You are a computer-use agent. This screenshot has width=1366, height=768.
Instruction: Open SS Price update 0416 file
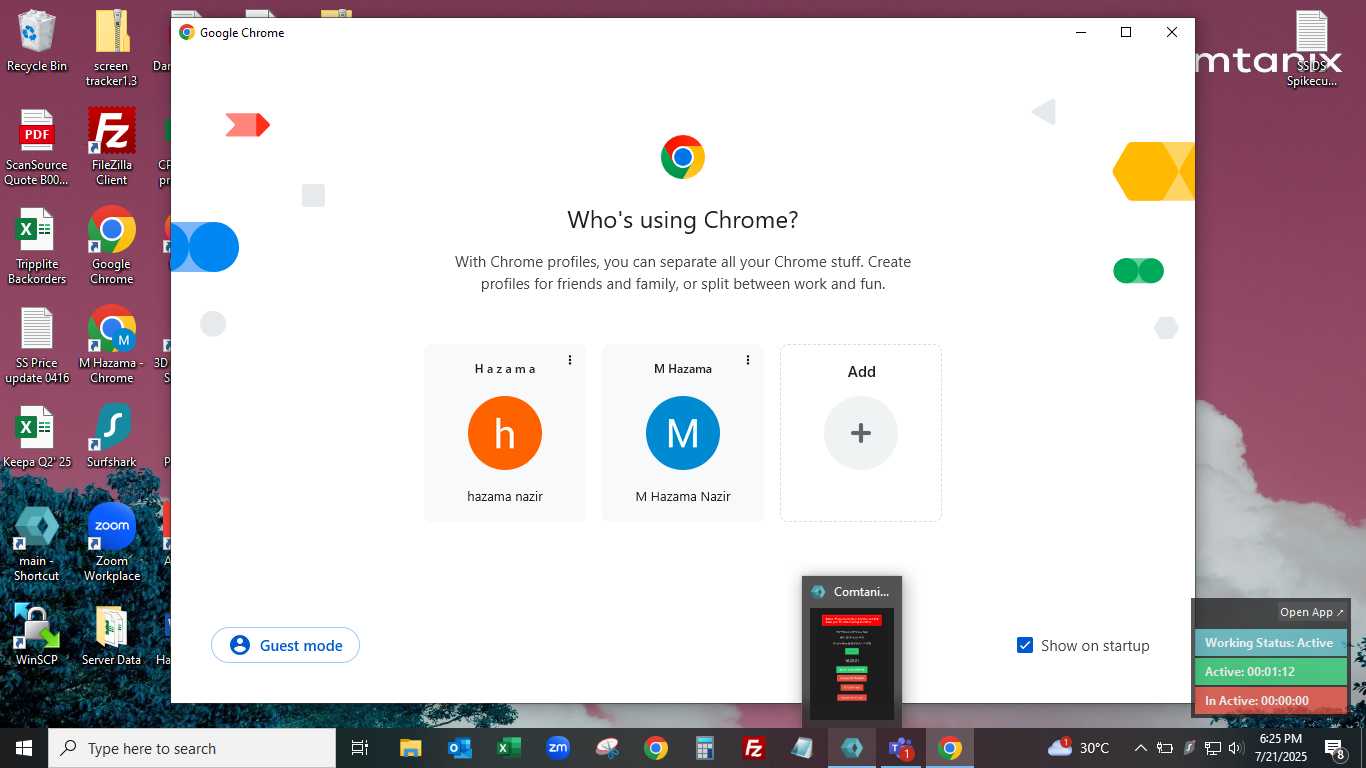[x=37, y=345]
